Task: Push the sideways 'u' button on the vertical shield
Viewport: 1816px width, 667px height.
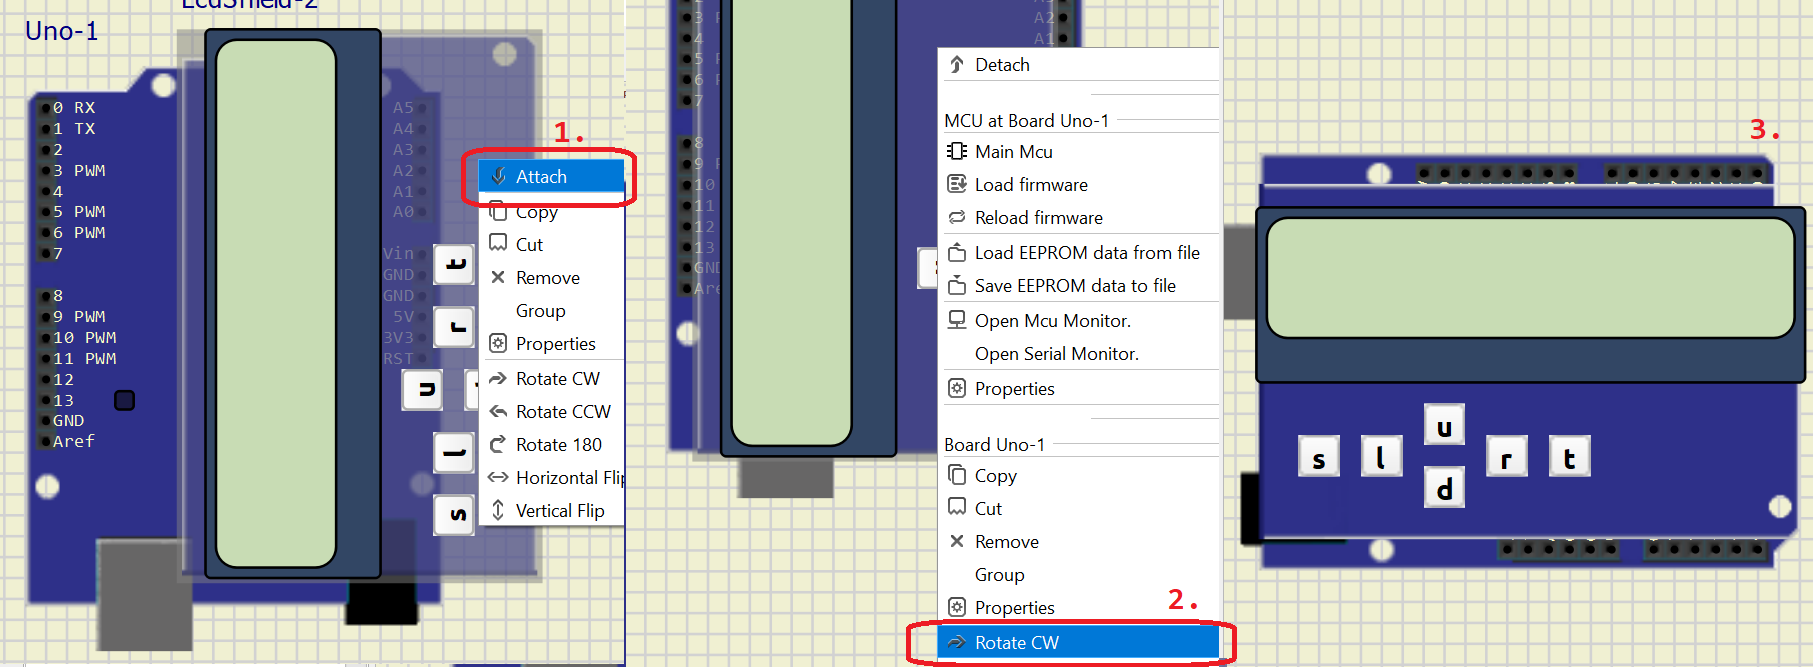Action: click(423, 389)
